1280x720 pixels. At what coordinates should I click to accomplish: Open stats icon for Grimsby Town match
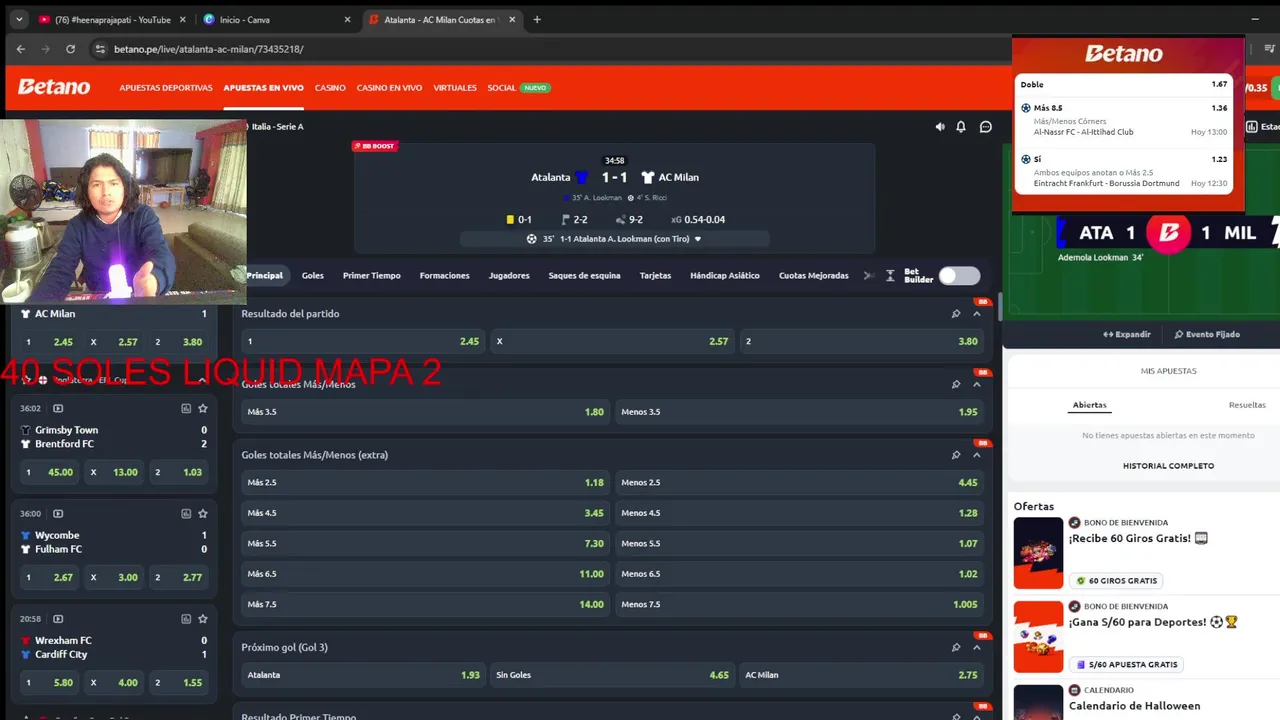click(186, 408)
